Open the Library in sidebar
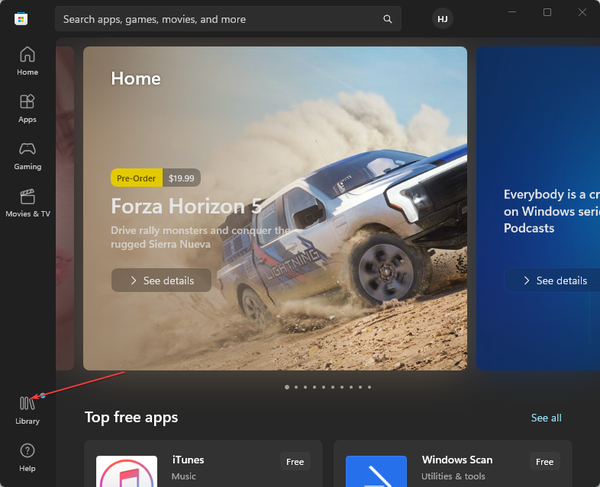 [27, 411]
